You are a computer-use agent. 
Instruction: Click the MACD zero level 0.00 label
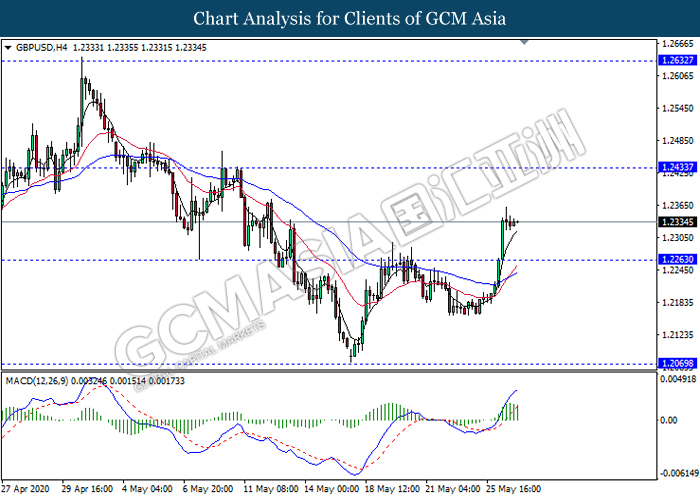pos(668,420)
